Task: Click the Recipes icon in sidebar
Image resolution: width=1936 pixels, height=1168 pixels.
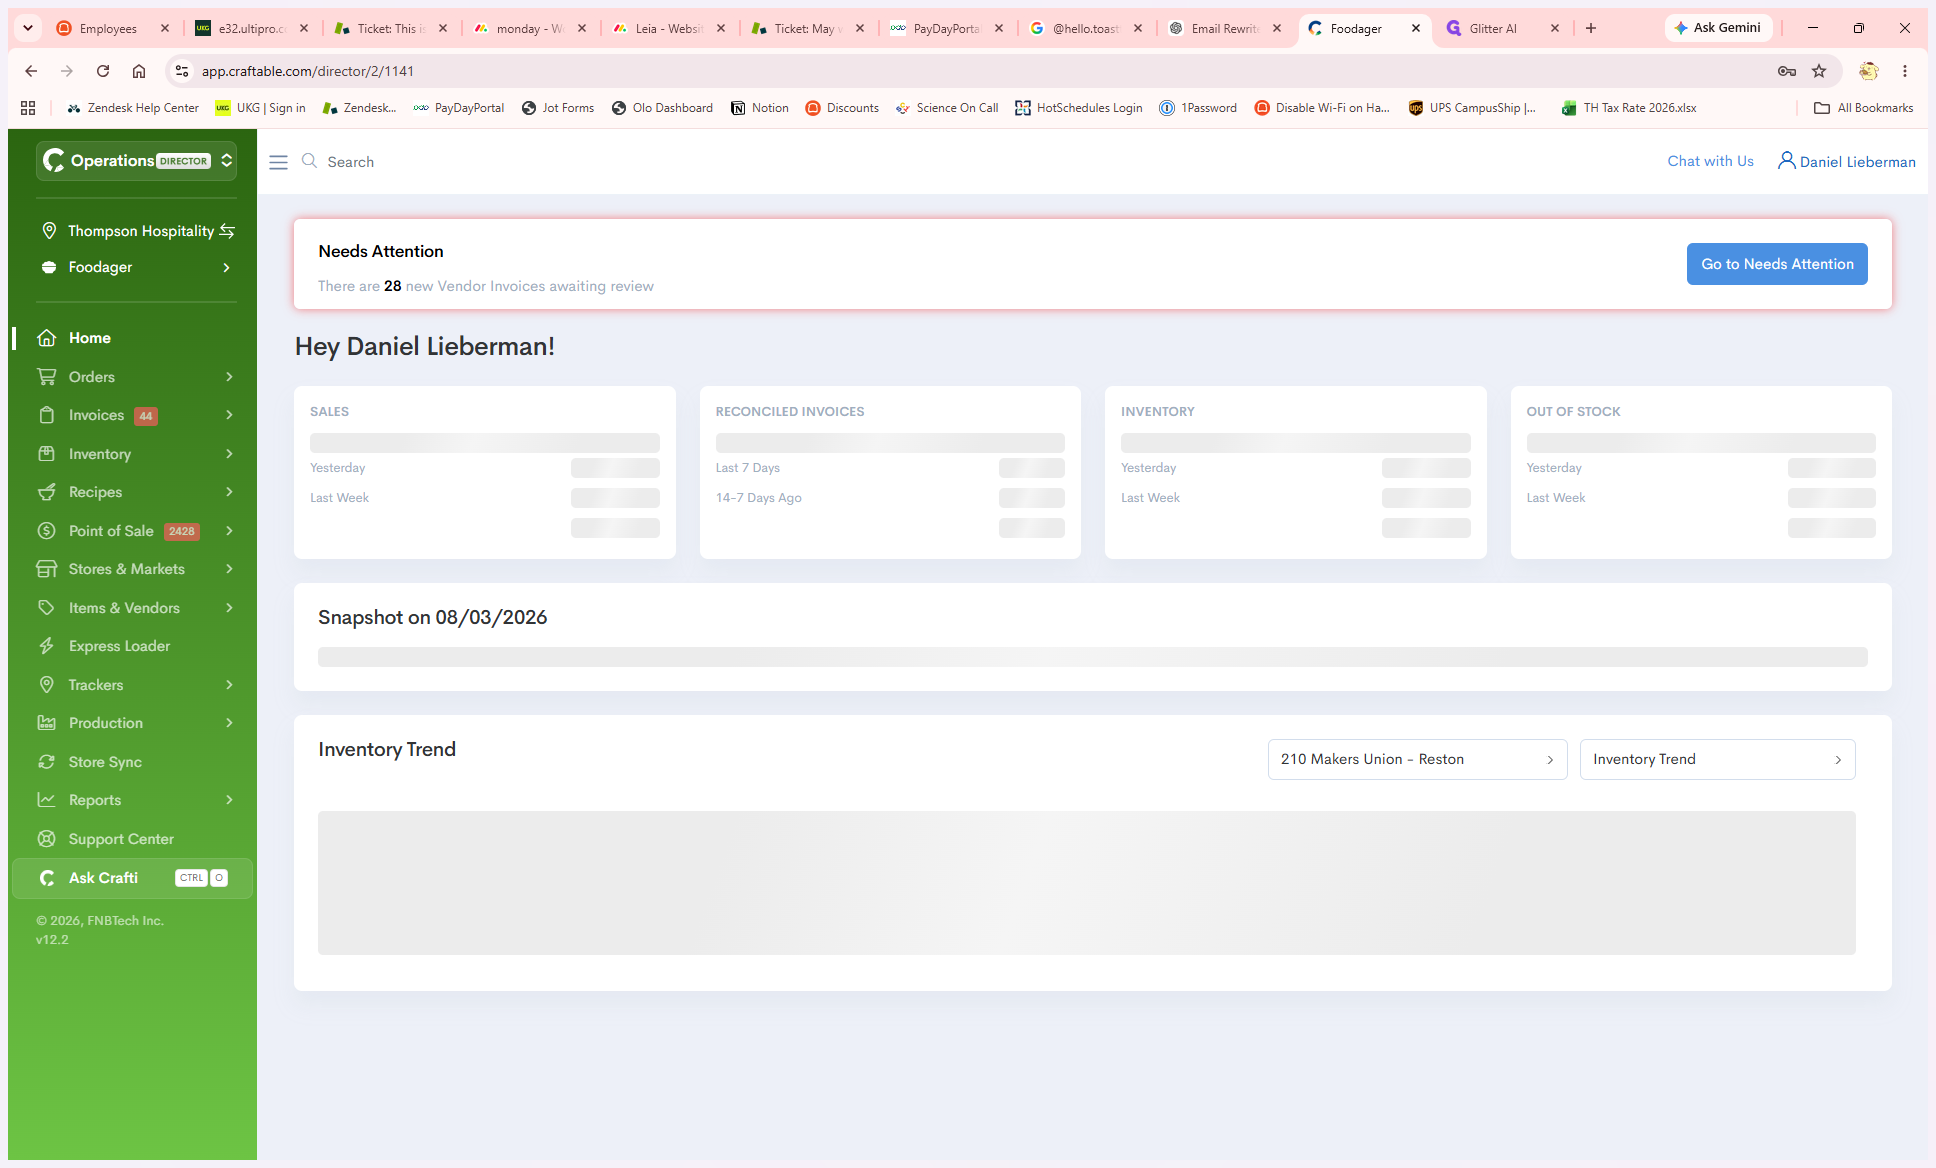Action: (x=46, y=492)
